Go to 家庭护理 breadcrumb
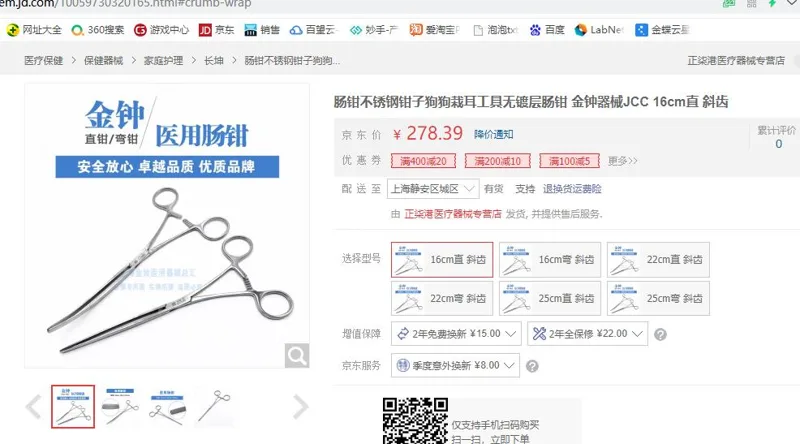This screenshot has width=800, height=444. [163, 61]
